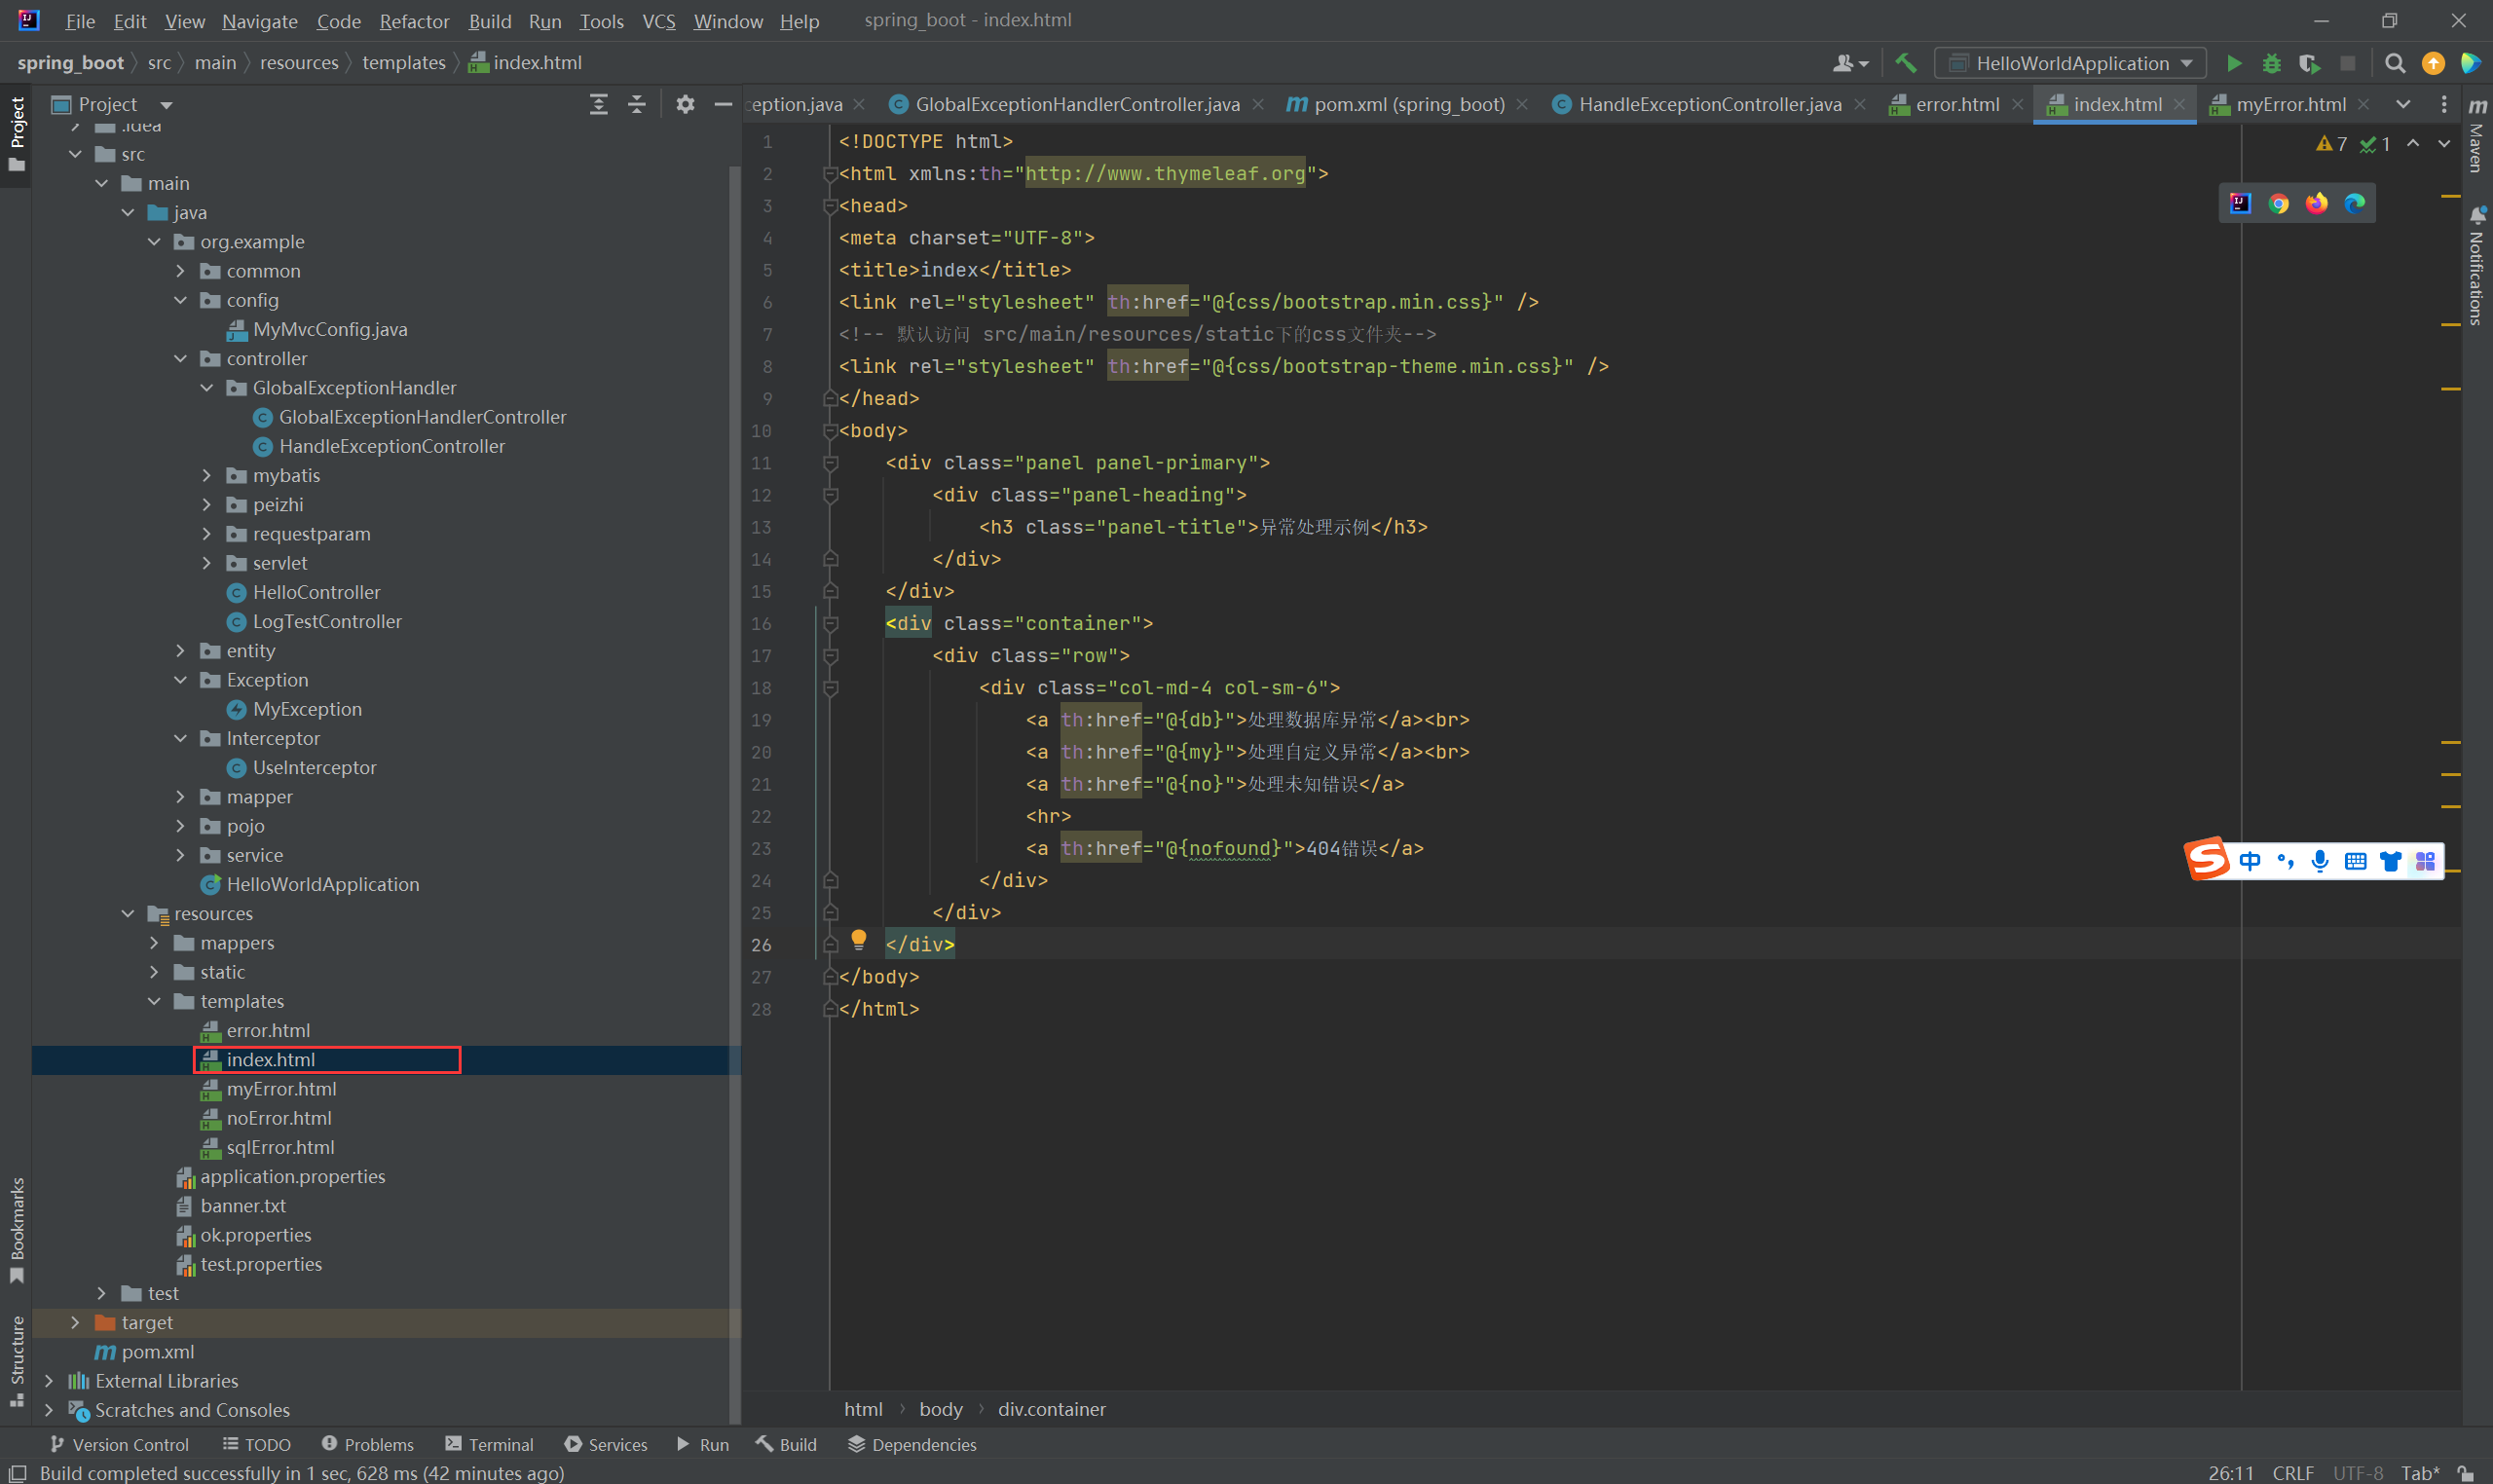
Task: Collapse the templates folder
Action: point(155,1001)
